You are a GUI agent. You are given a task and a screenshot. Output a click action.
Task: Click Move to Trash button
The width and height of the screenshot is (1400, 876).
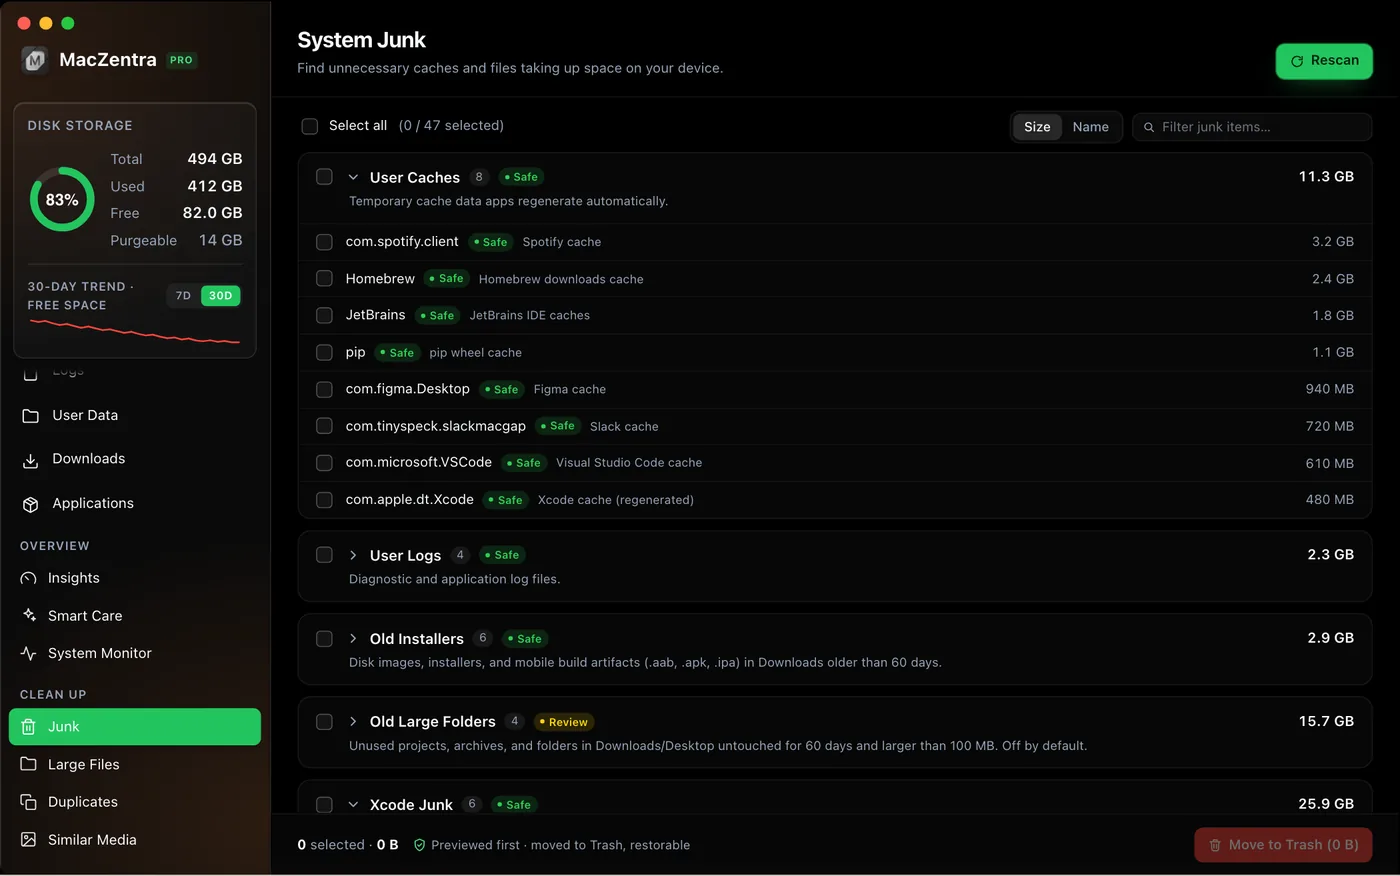tap(1283, 846)
